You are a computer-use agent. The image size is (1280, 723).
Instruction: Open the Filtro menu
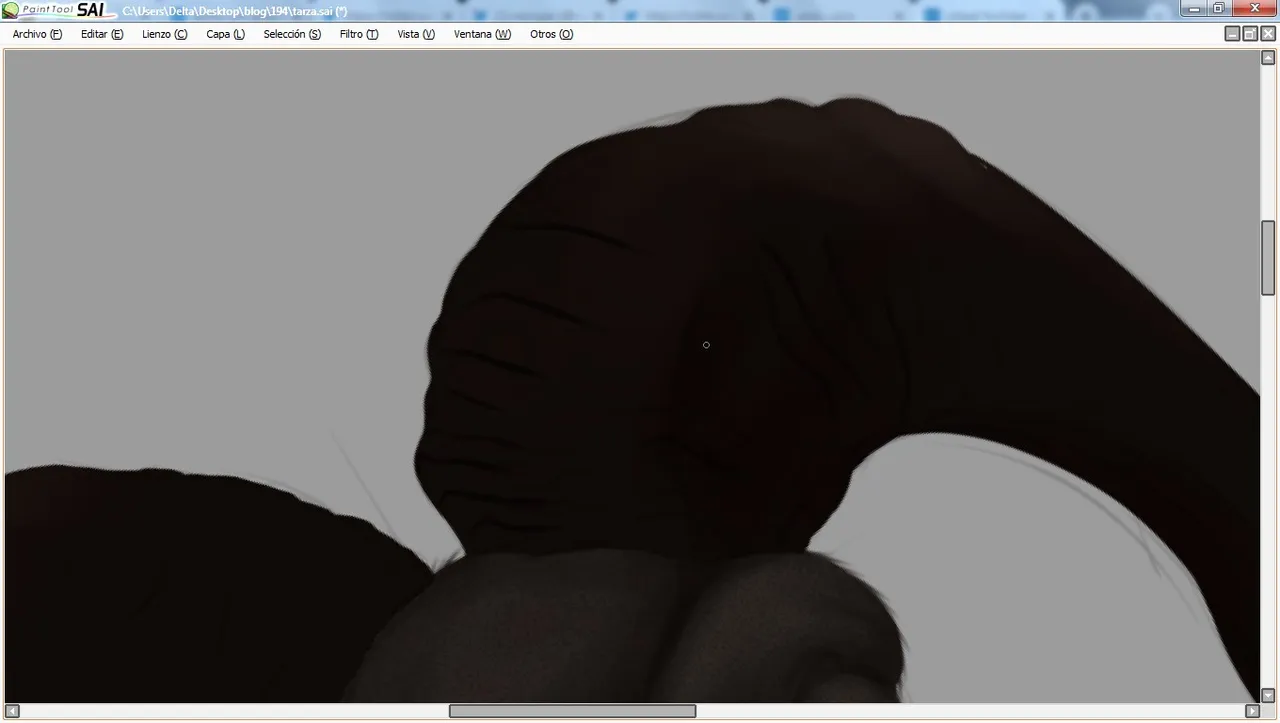(x=359, y=34)
